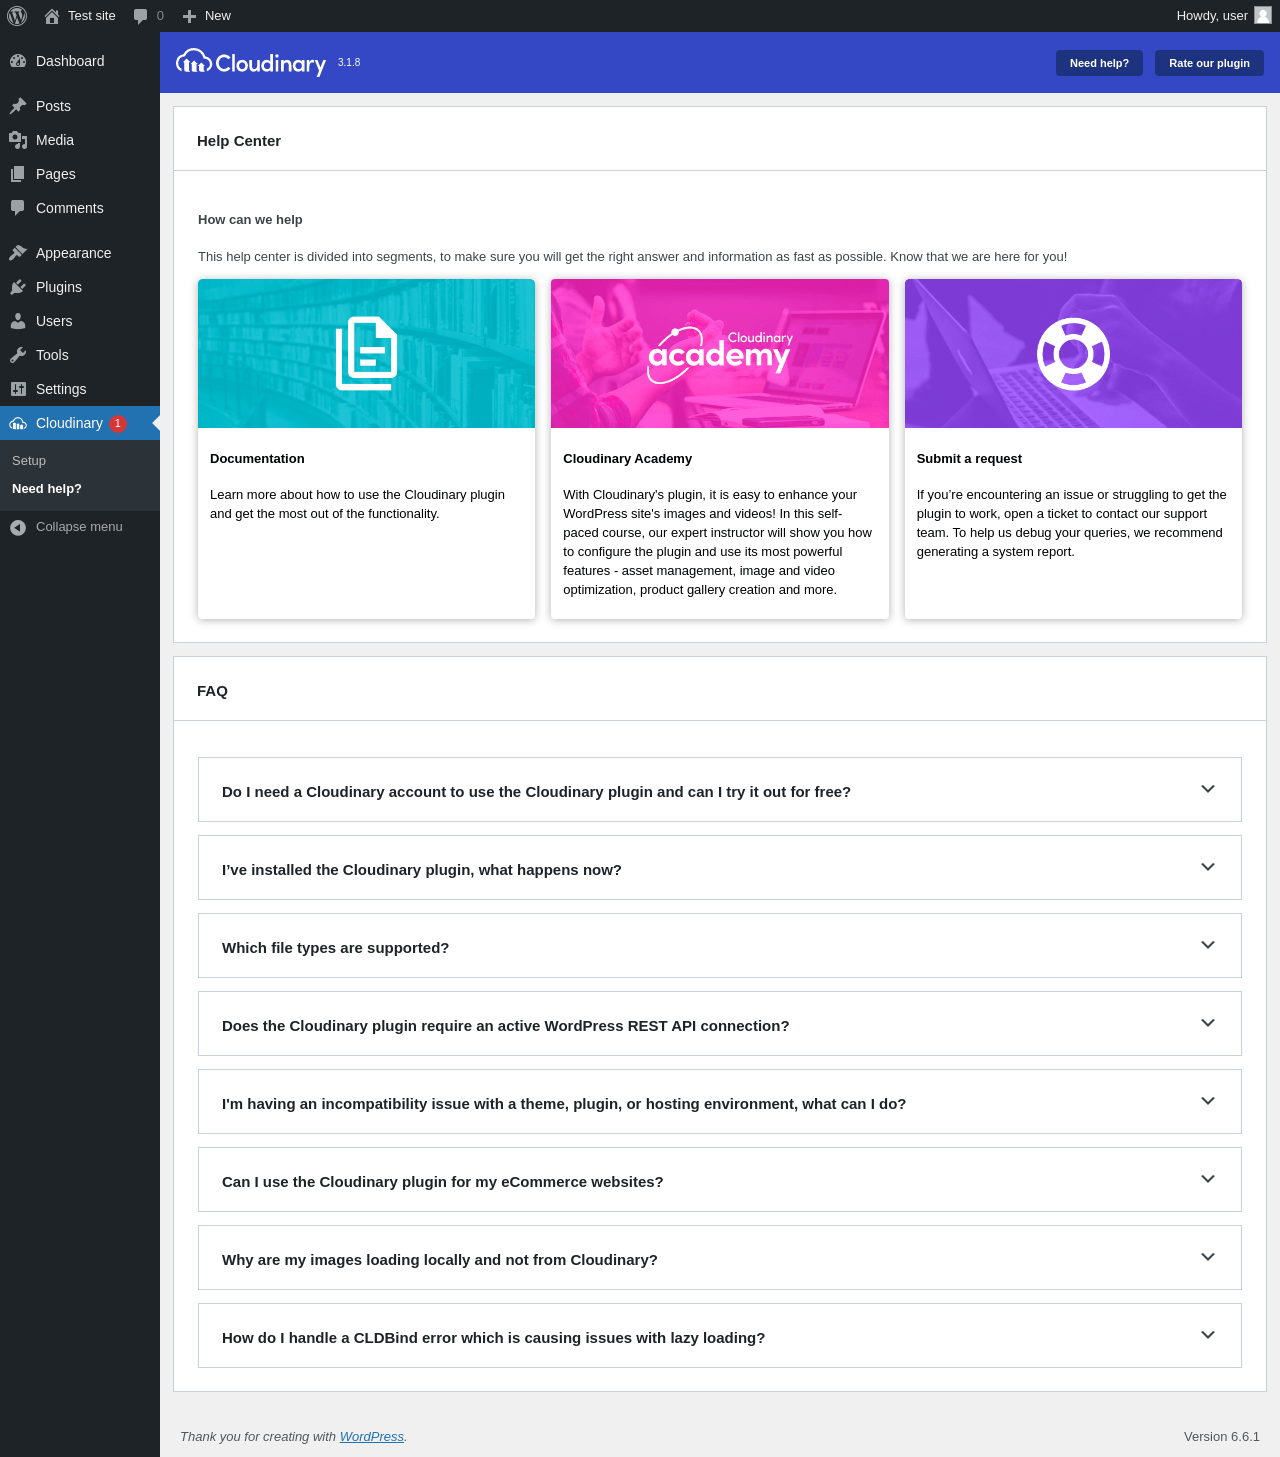Click the home icon beside Test site
This screenshot has height=1457, width=1280.
coord(52,16)
